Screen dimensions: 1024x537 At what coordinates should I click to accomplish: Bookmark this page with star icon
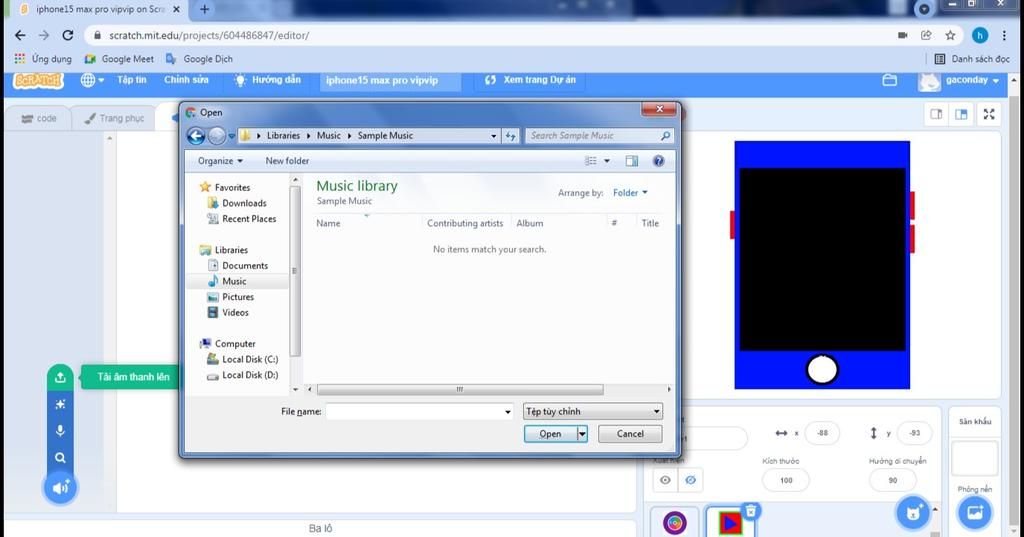pos(950,35)
